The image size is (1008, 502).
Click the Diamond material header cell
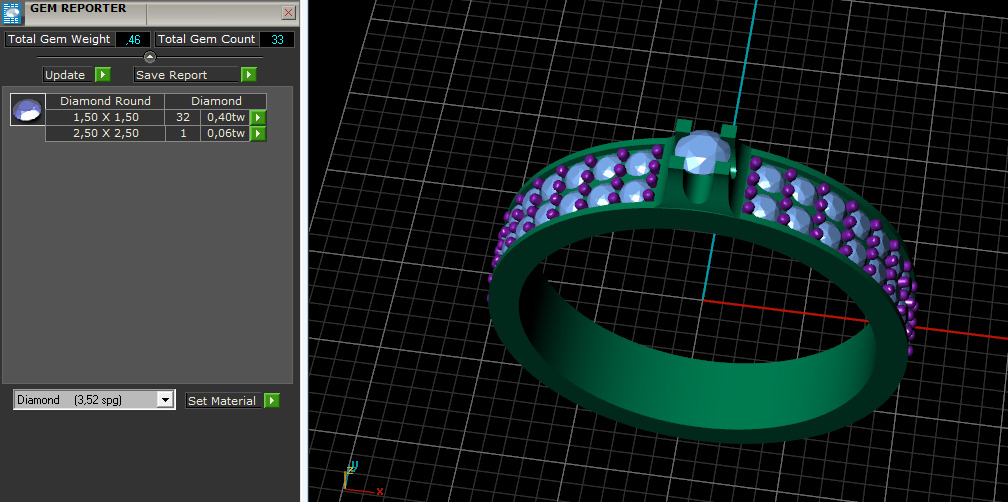click(x=216, y=101)
